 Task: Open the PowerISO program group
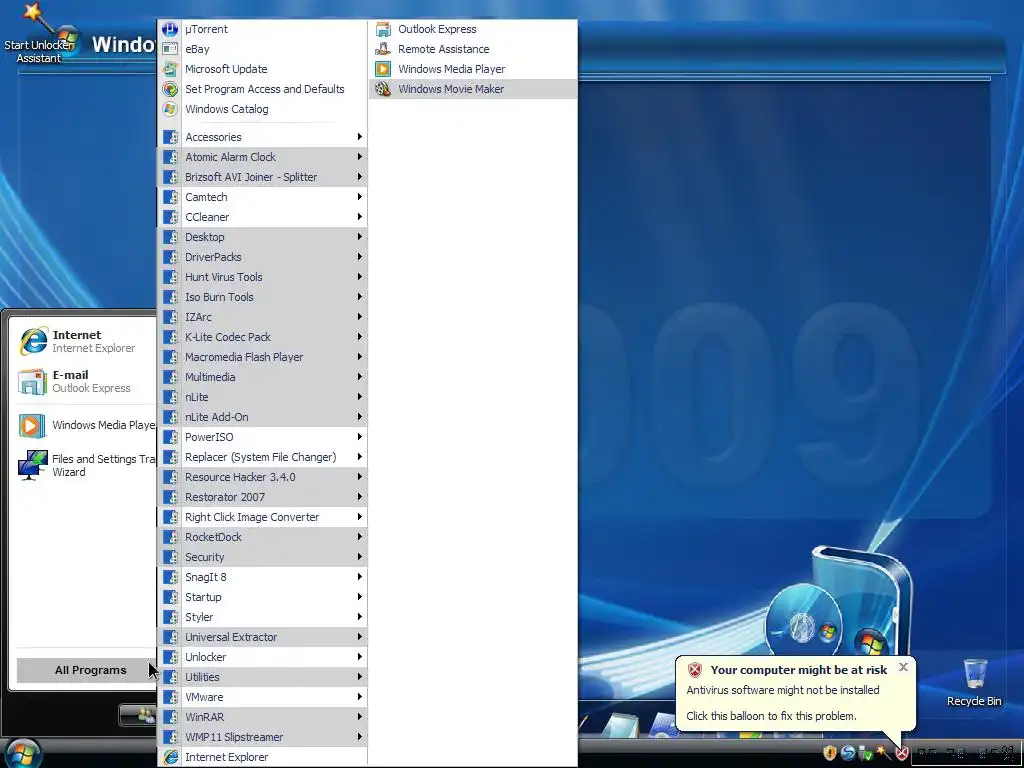(x=262, y=438)
